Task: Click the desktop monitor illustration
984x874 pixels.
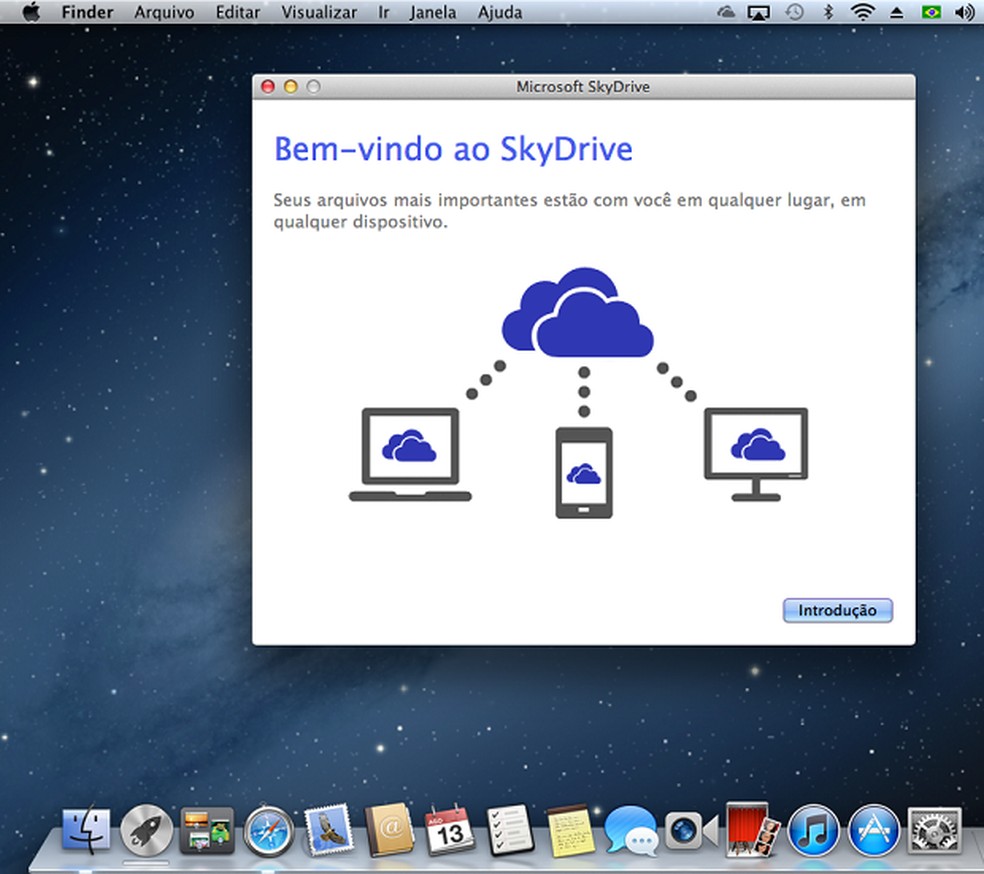Action: coord(756,454)
